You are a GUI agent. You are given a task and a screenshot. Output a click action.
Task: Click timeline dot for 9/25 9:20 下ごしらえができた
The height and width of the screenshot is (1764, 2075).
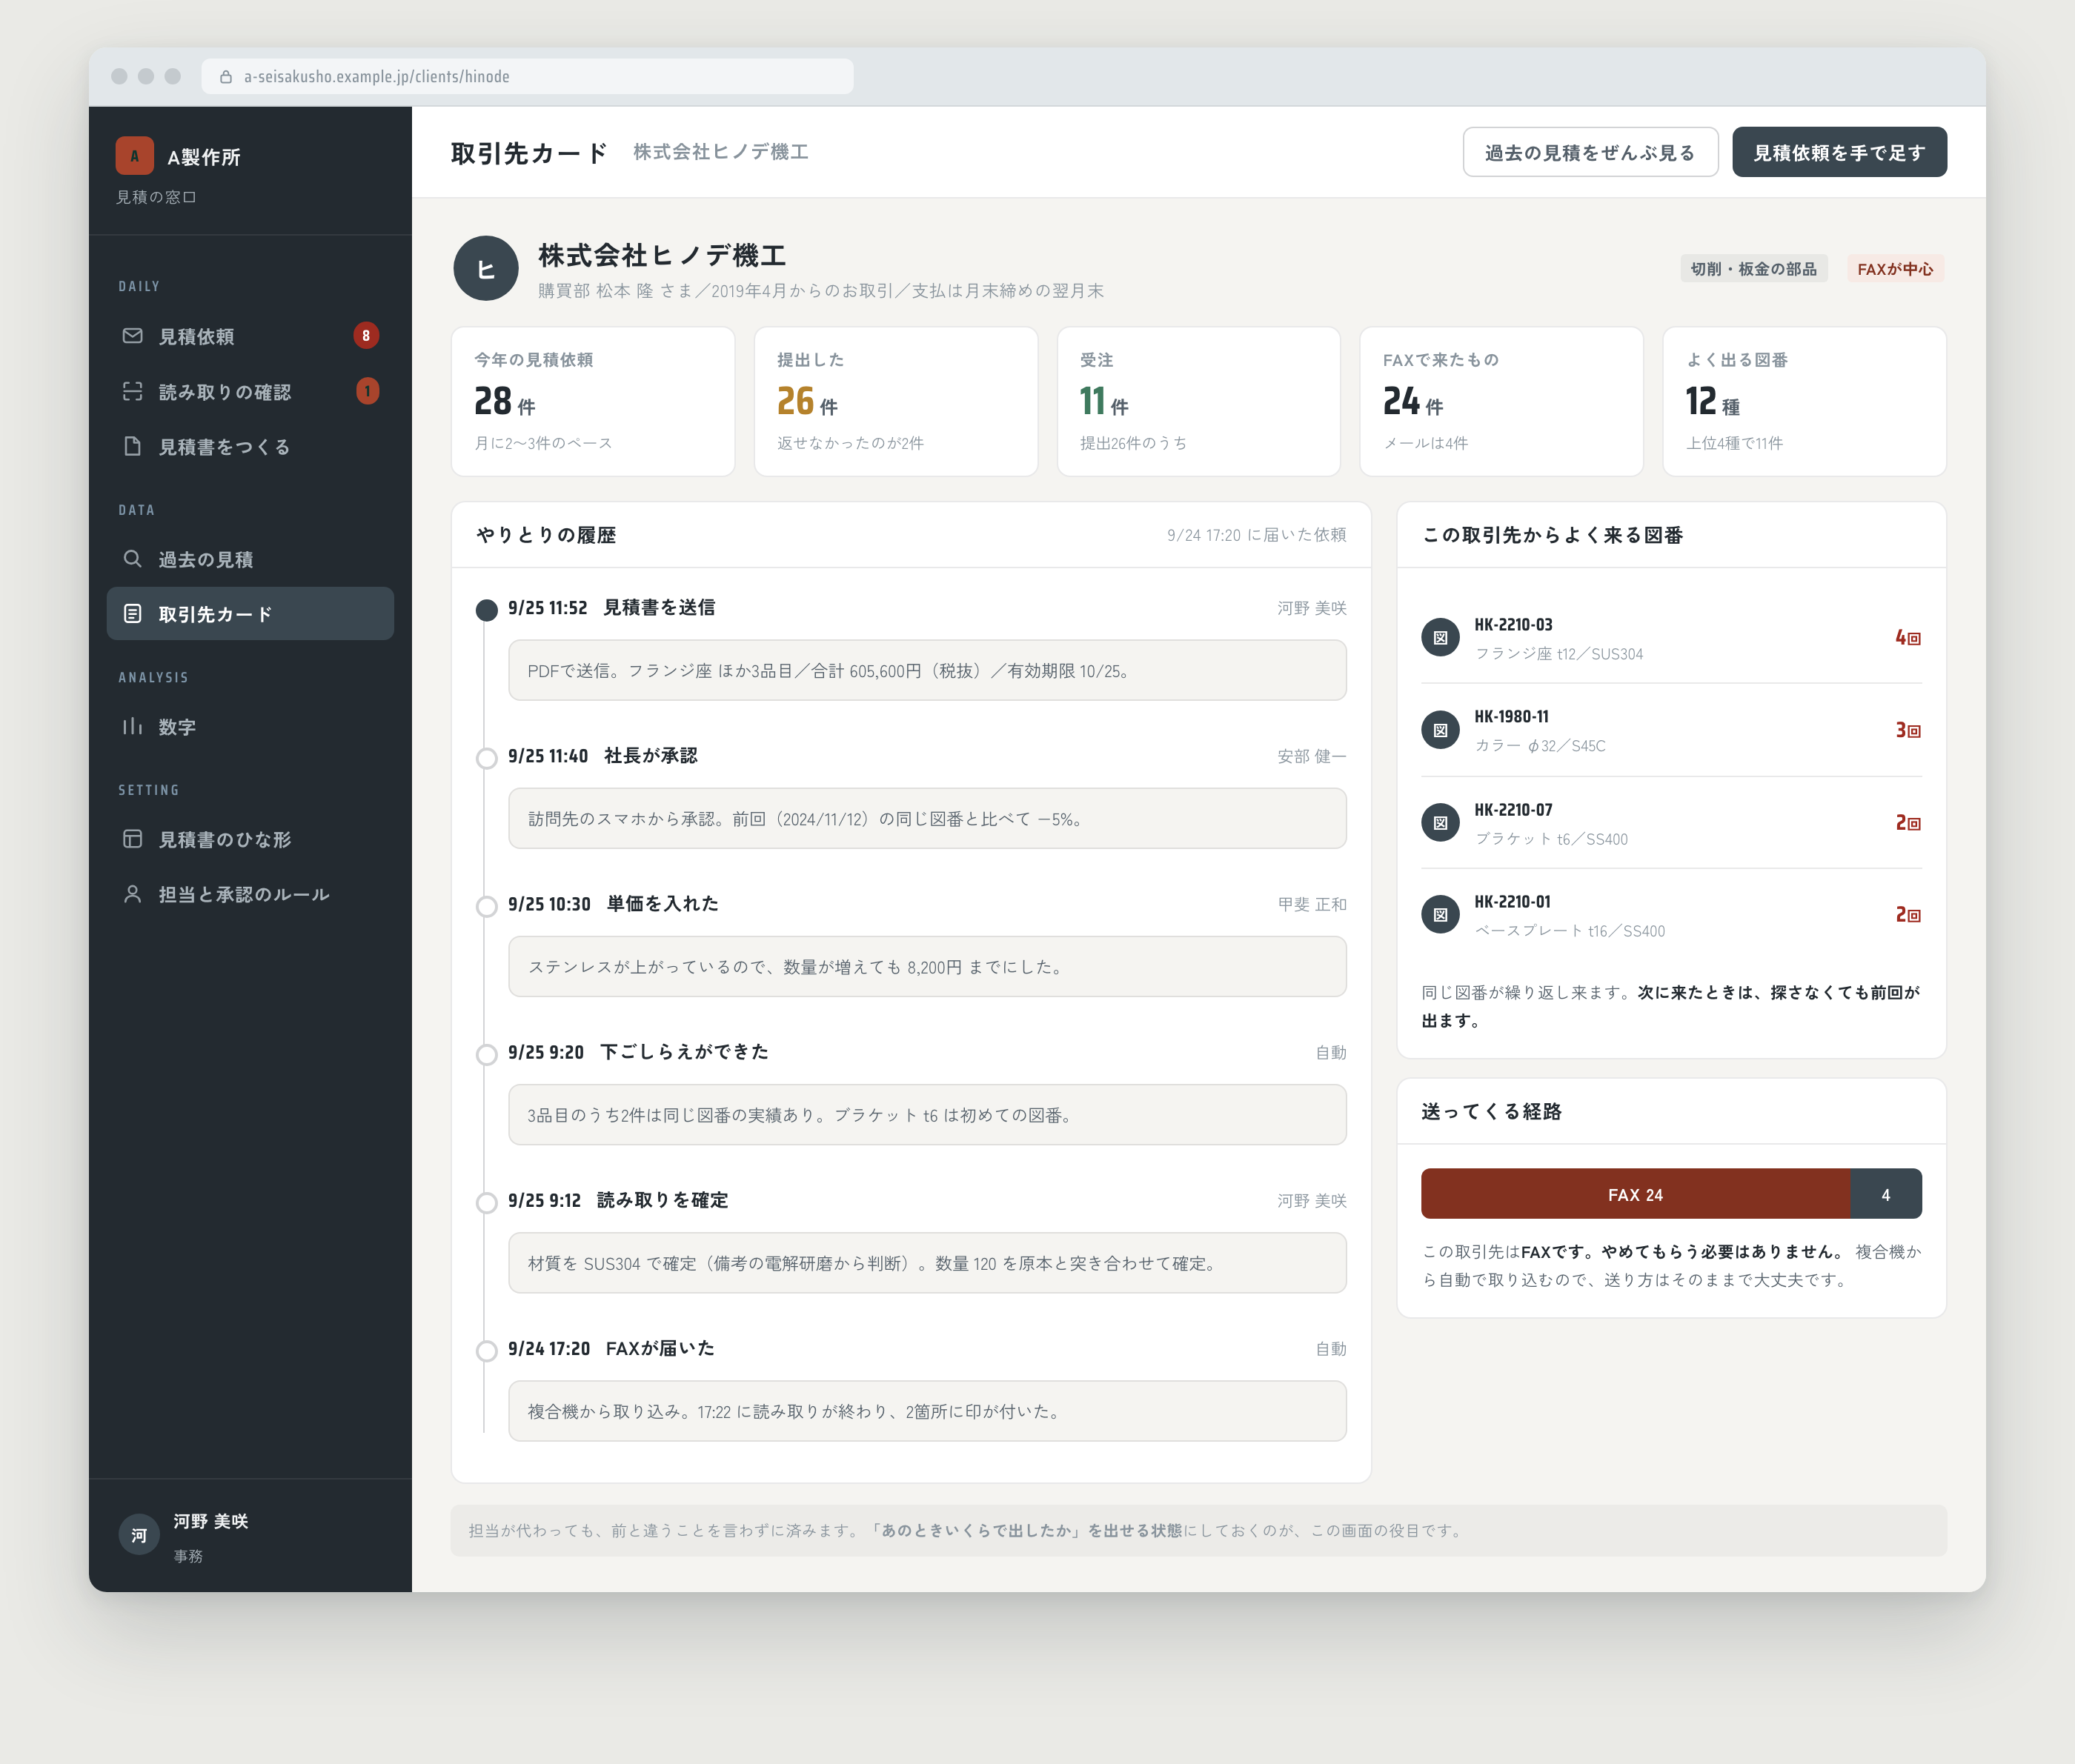pyautogui.click(x=486, y=1054)
